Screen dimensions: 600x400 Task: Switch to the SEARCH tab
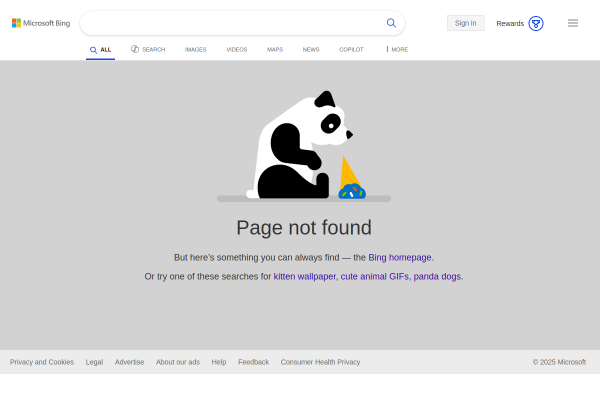[x=148, y=49]
